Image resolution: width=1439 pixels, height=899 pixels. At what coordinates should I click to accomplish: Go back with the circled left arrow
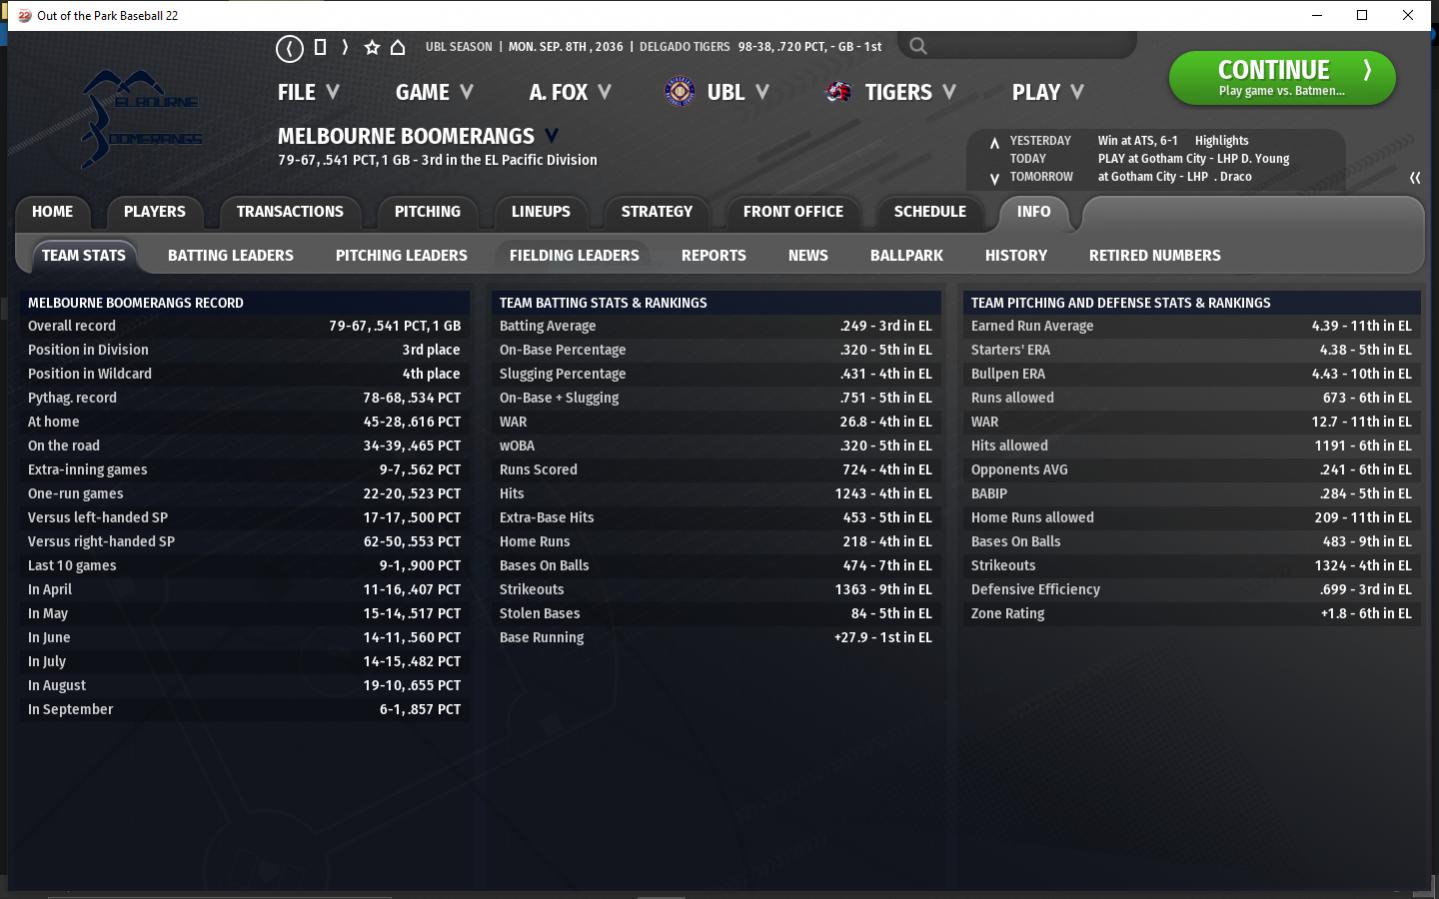[290, 47]
